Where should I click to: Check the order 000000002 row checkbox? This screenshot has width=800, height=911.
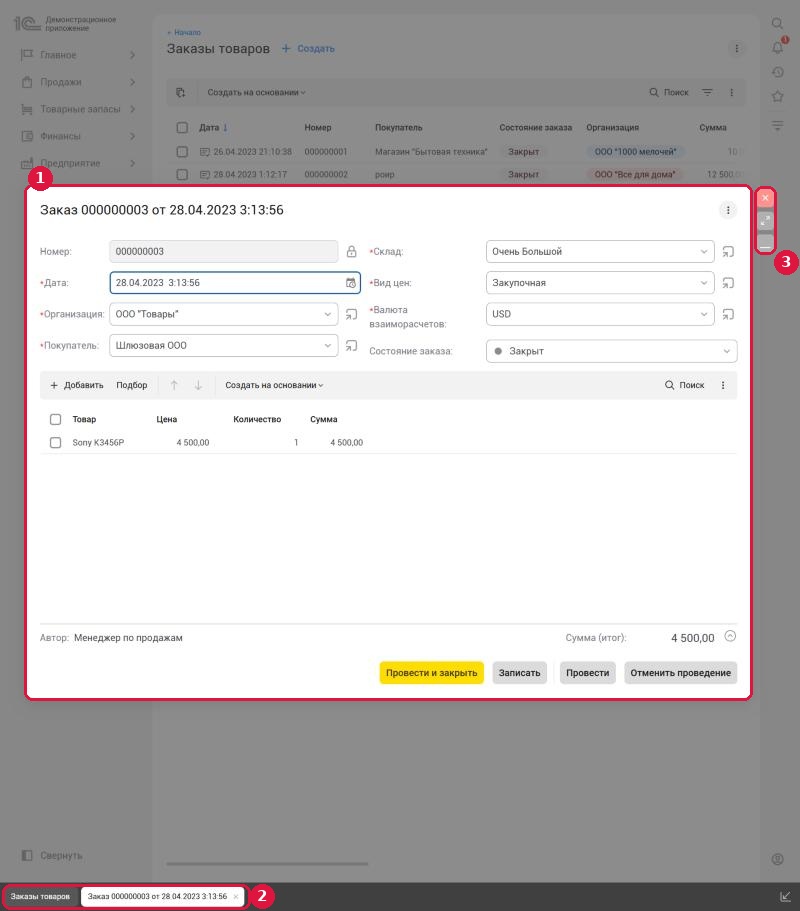[182, 174]
